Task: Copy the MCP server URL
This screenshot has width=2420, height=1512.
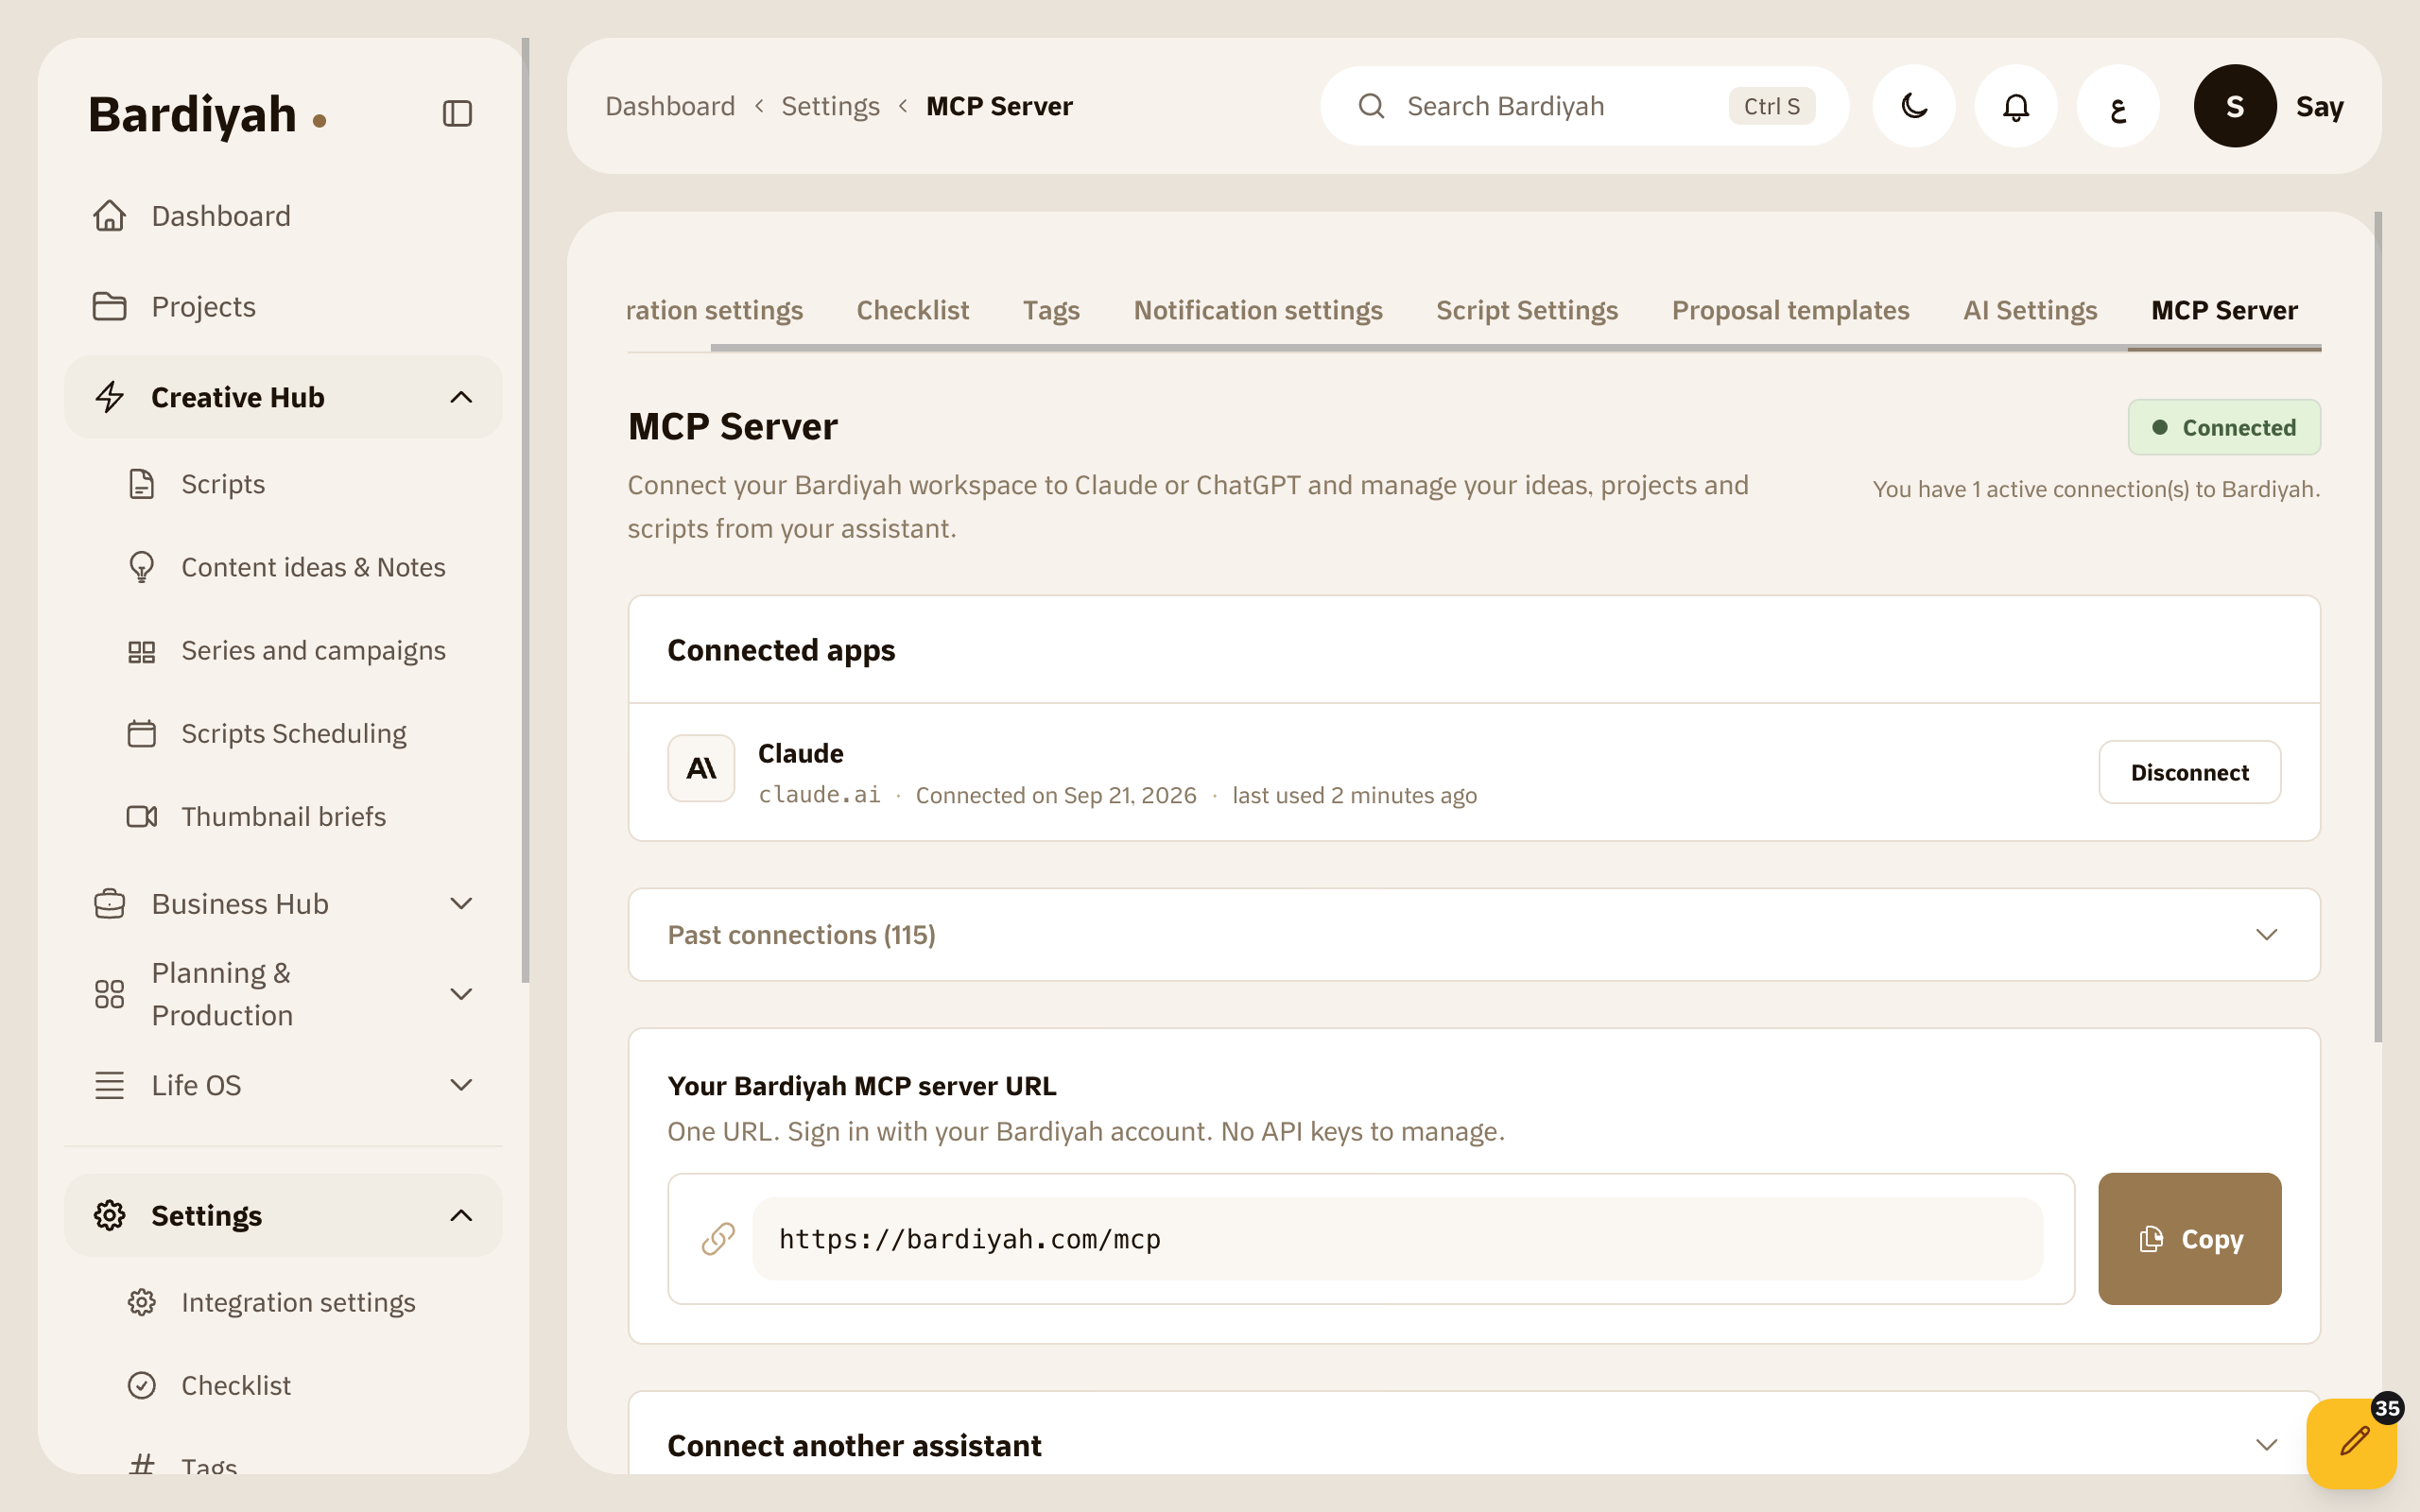Action: coord(2189,1239)
